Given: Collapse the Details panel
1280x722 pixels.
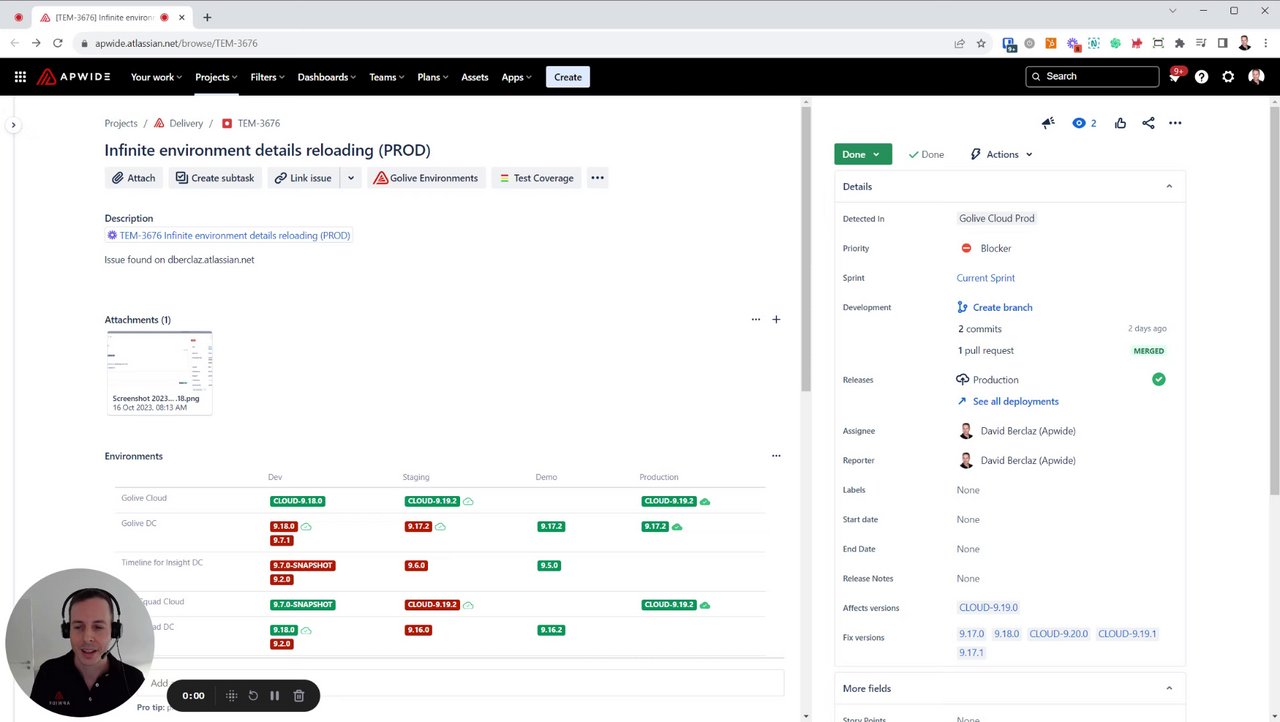Looking at the screenshot, I should coord(1169,186).
